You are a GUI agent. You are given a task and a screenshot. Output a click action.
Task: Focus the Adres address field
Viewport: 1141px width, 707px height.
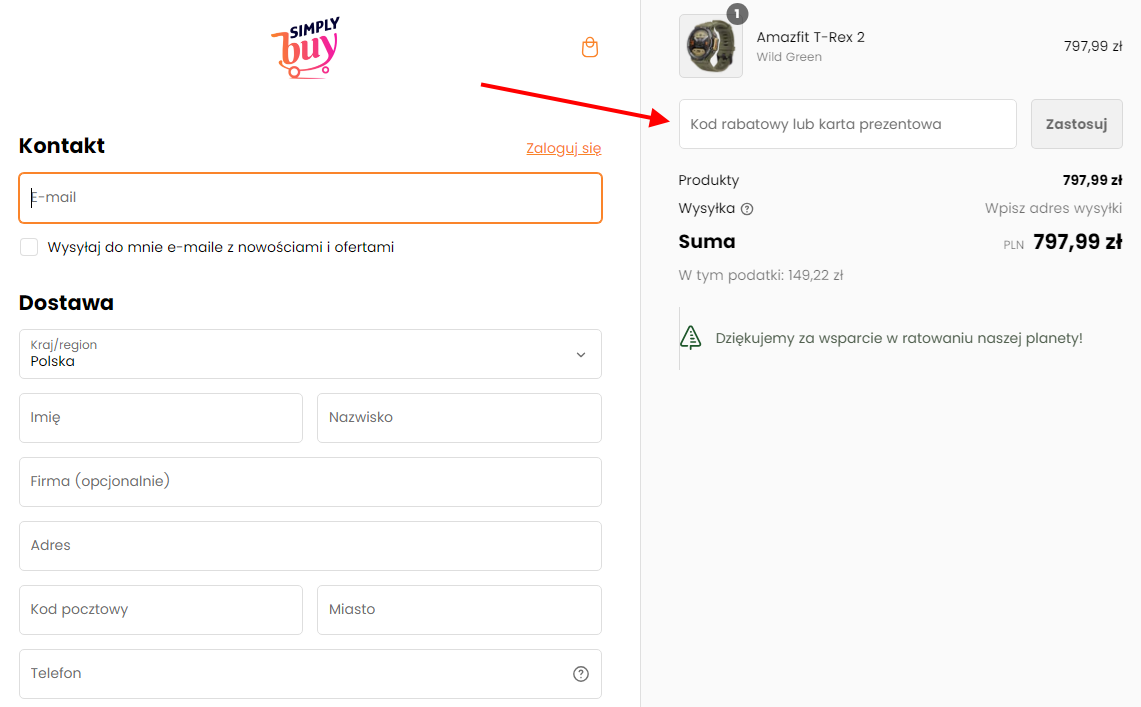click(x=311, y=546)
